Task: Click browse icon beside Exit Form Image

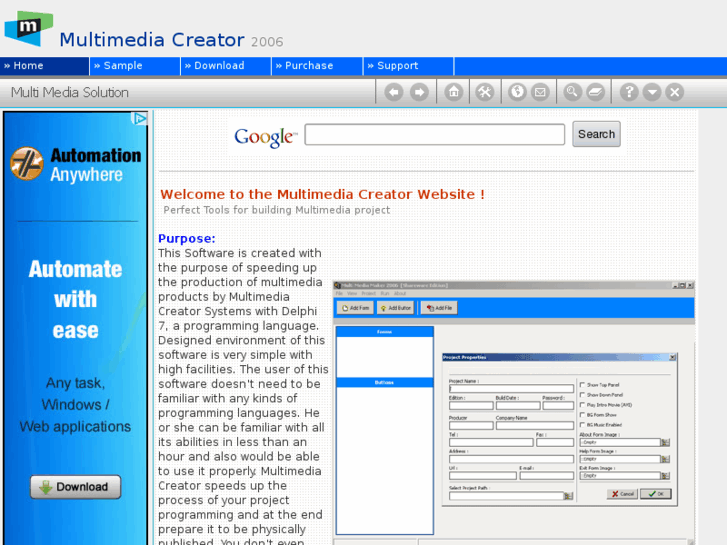Action: [x=665, y=476]
